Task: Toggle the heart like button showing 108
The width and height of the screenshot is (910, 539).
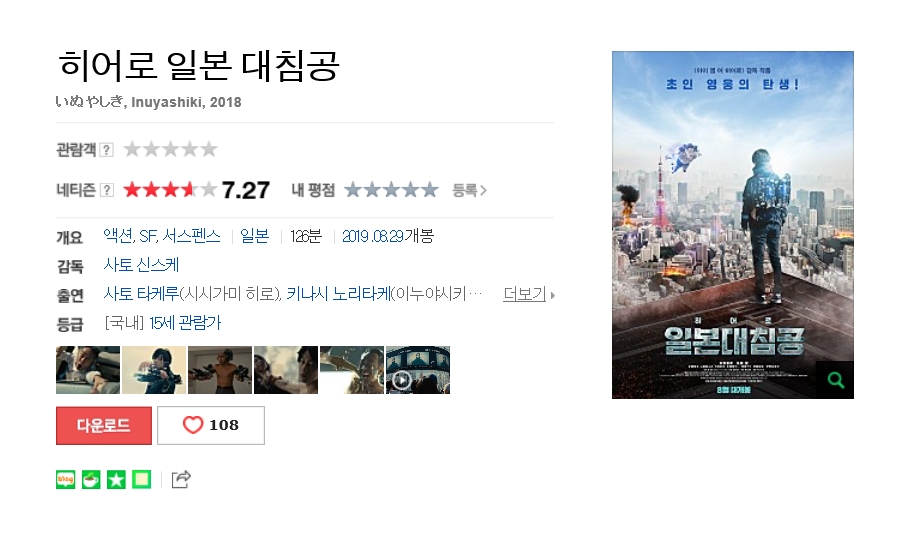Action: 211,425
